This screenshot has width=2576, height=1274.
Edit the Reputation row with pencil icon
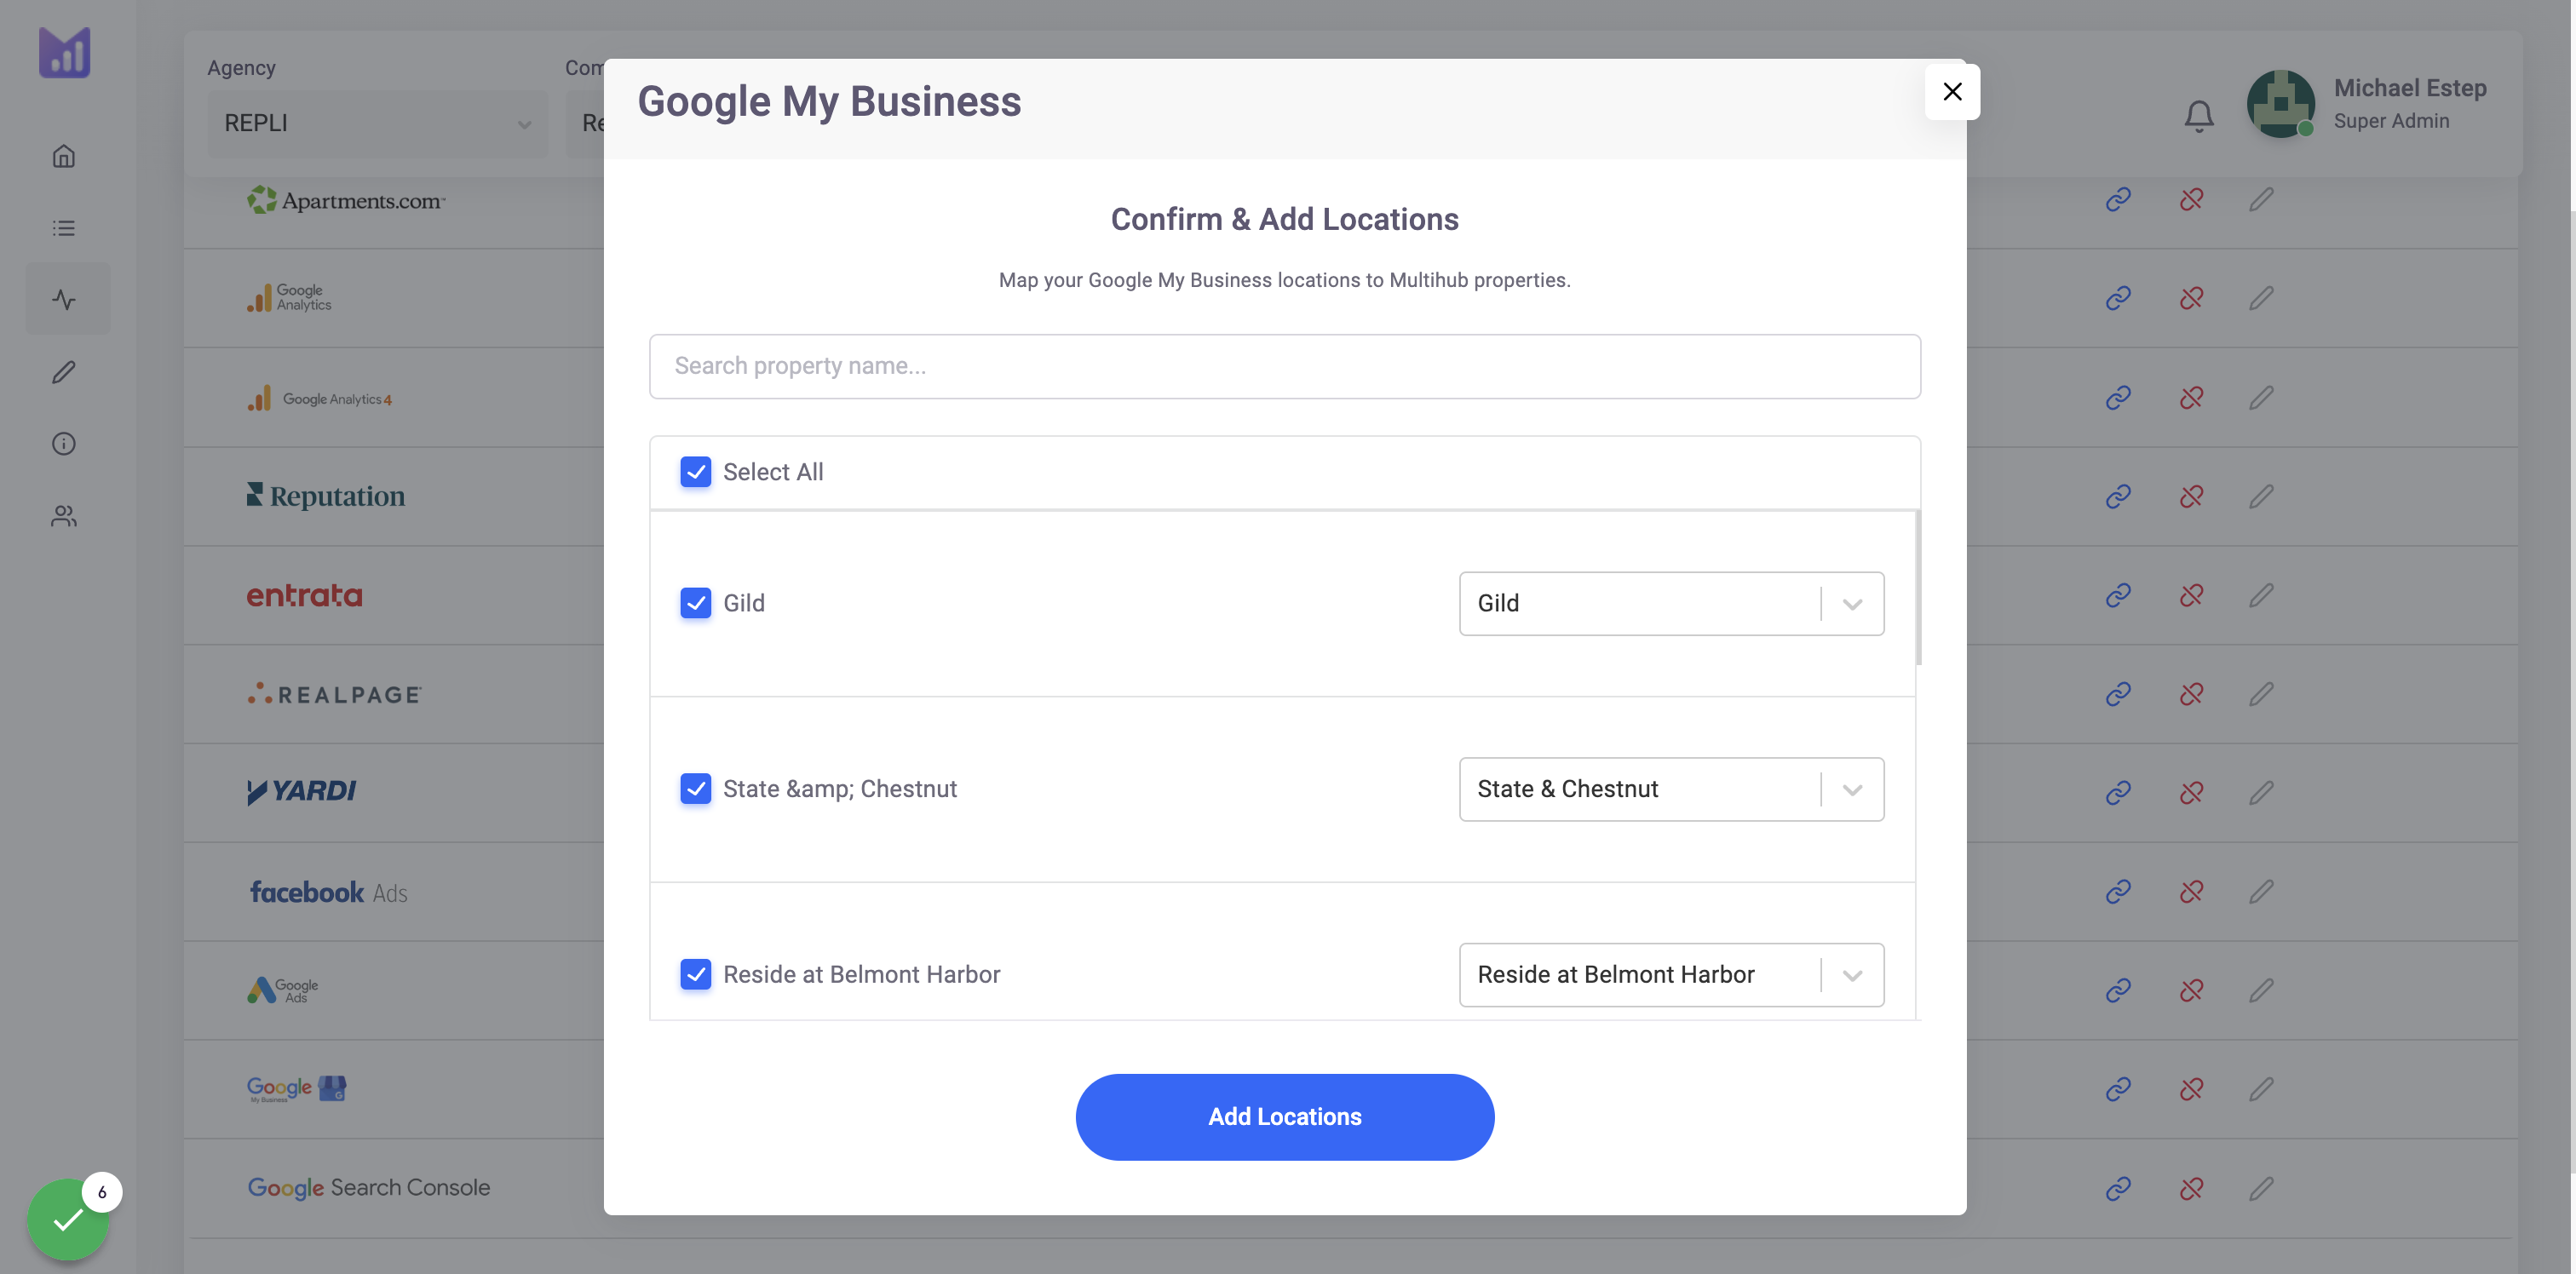pos(2261,496)
